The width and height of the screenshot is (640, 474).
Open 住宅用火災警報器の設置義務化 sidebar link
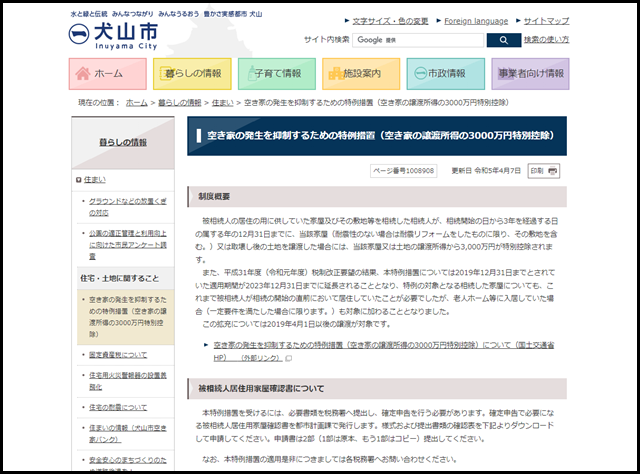(124, 380)
